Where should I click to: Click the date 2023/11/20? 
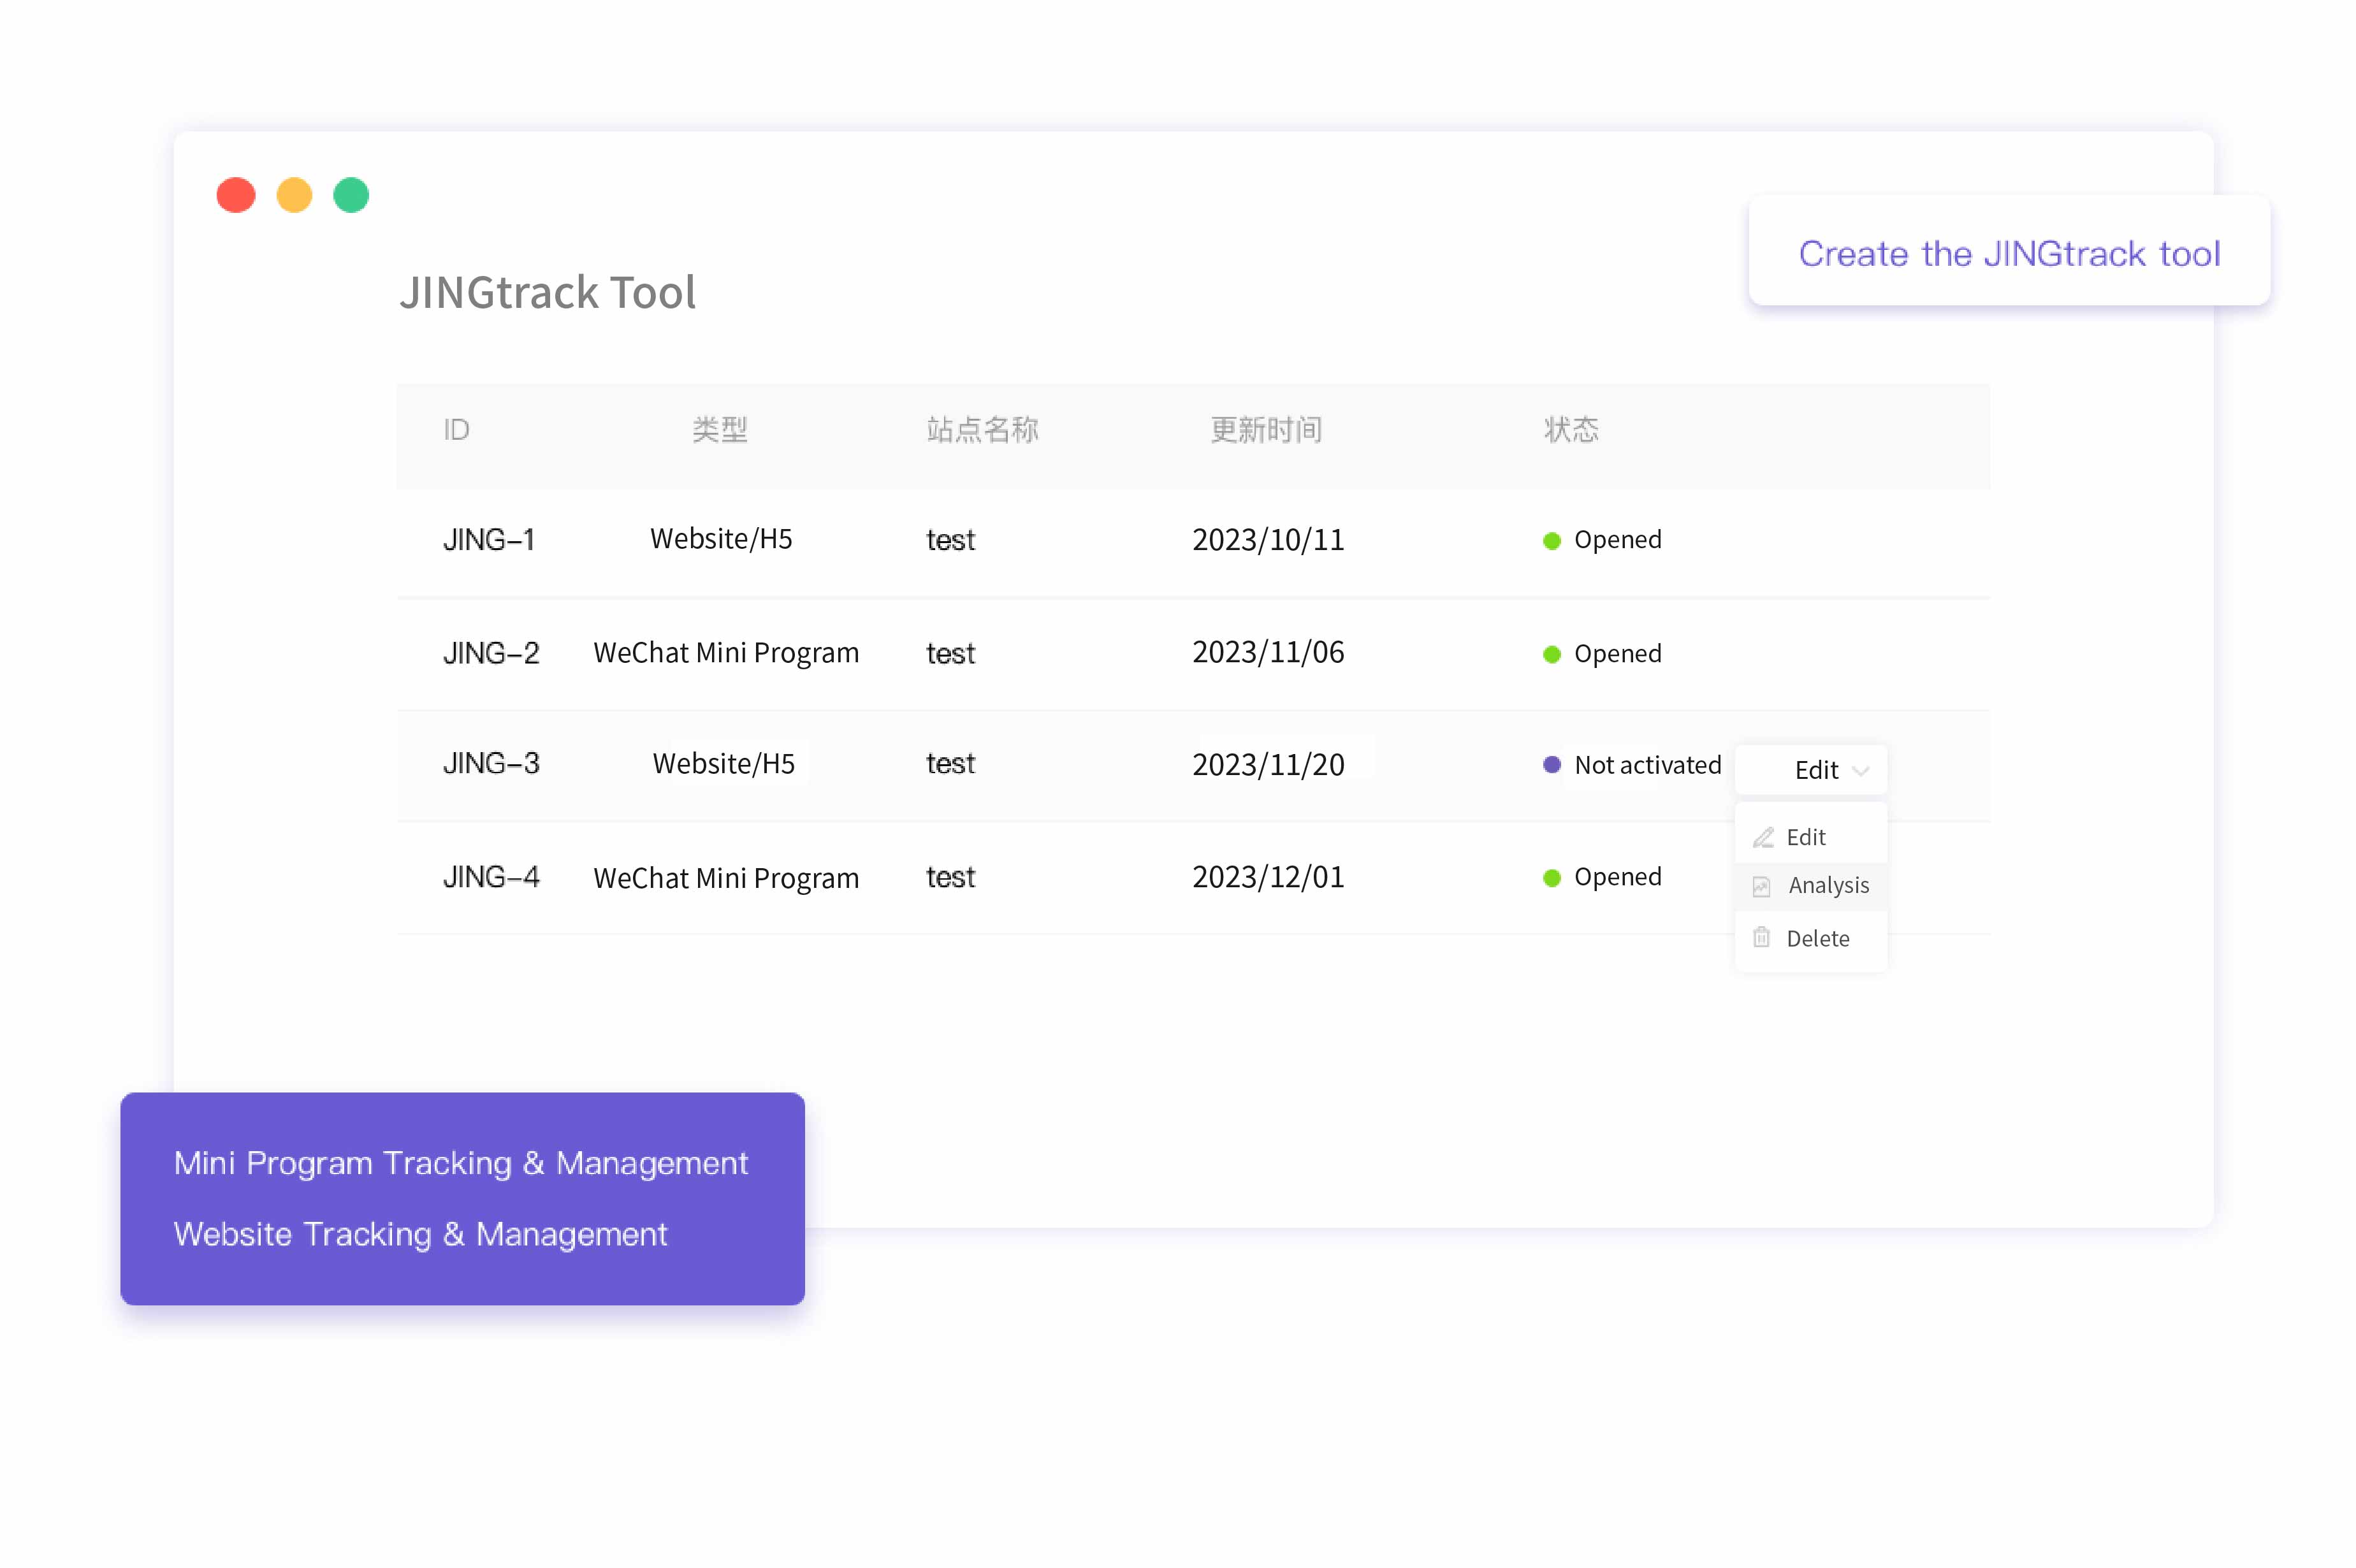[1268, 765]
